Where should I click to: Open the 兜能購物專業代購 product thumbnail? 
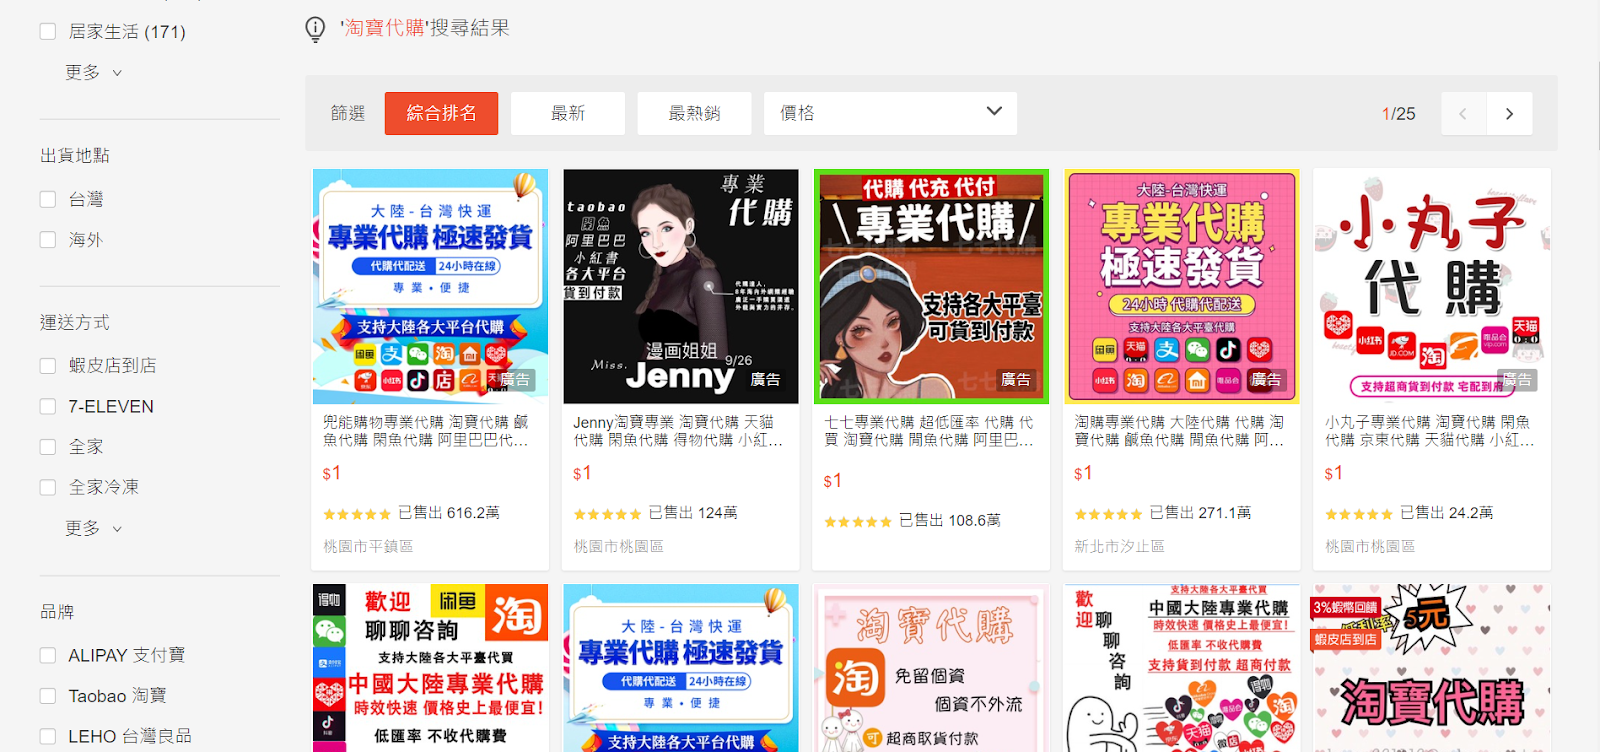coord(430,286)
